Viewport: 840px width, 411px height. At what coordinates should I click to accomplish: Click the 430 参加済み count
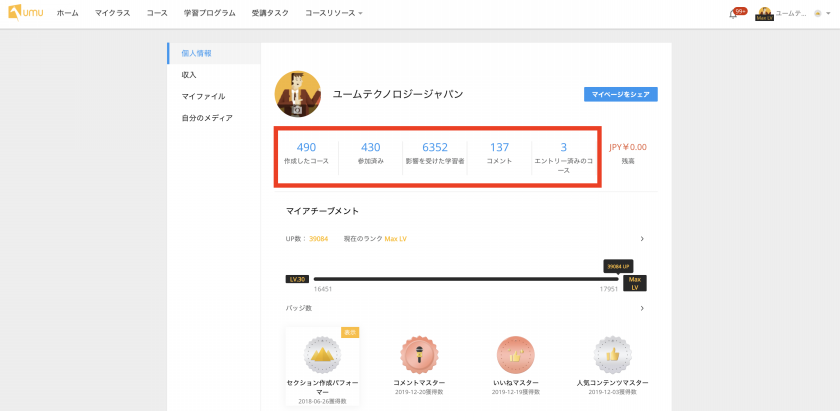click(x=371, y=153)
